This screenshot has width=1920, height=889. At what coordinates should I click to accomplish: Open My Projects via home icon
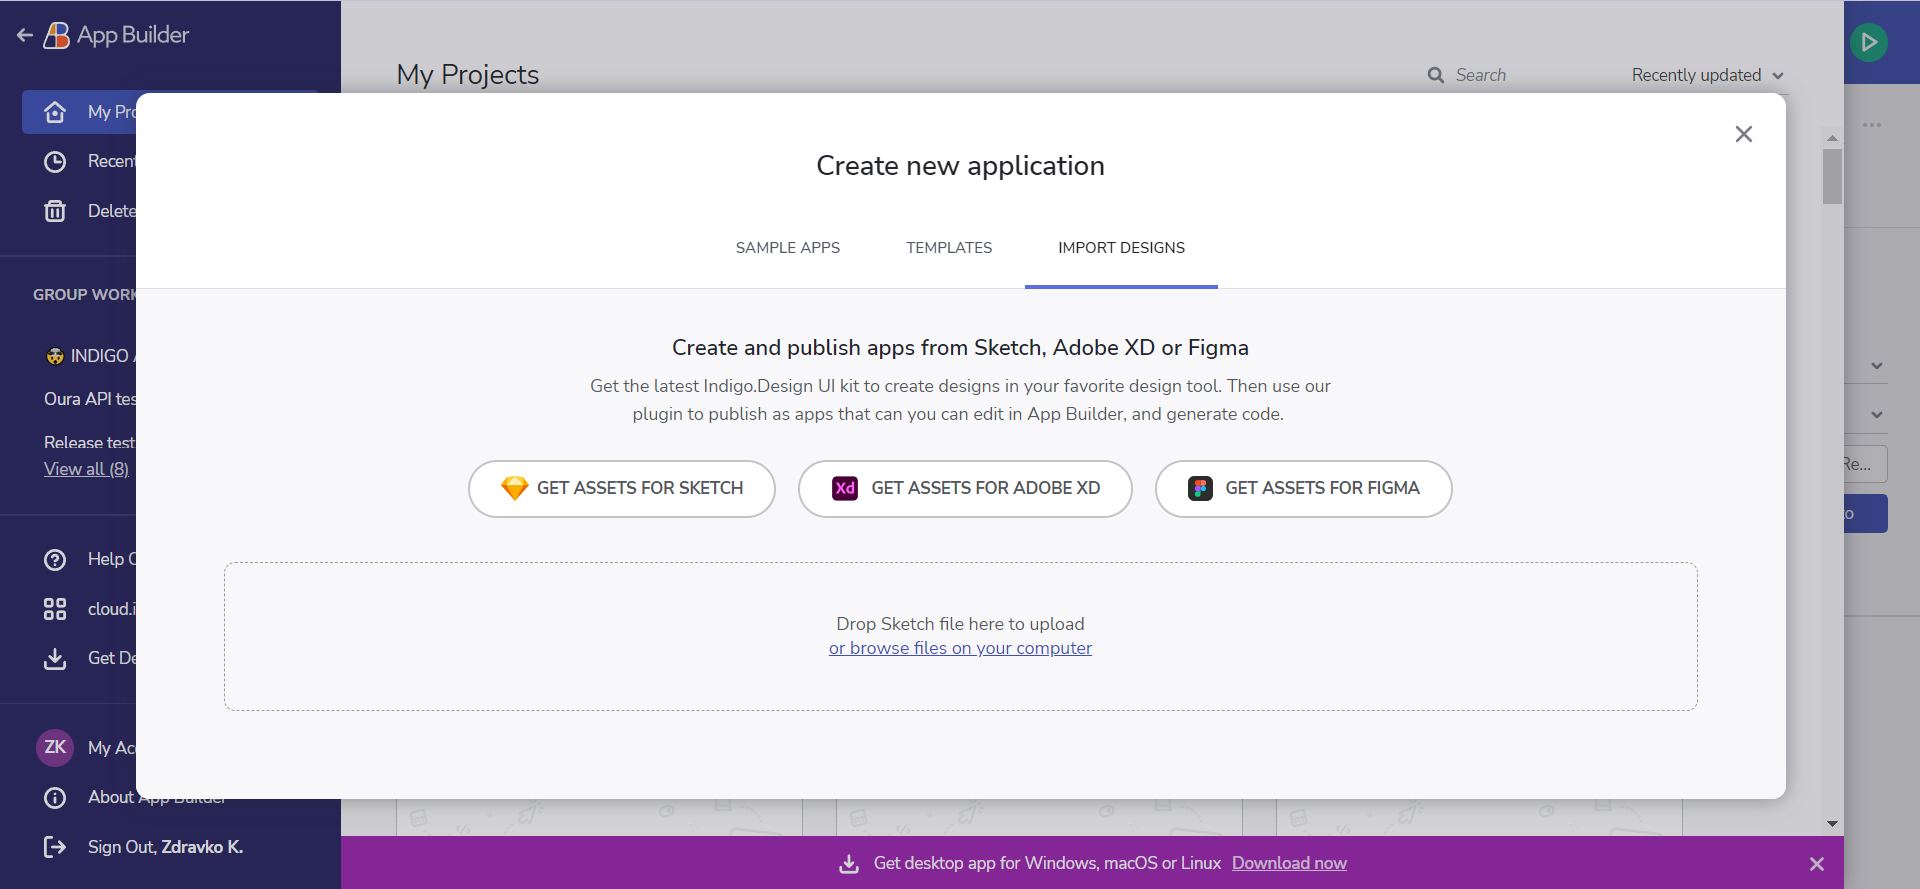[x=55, y=112]
